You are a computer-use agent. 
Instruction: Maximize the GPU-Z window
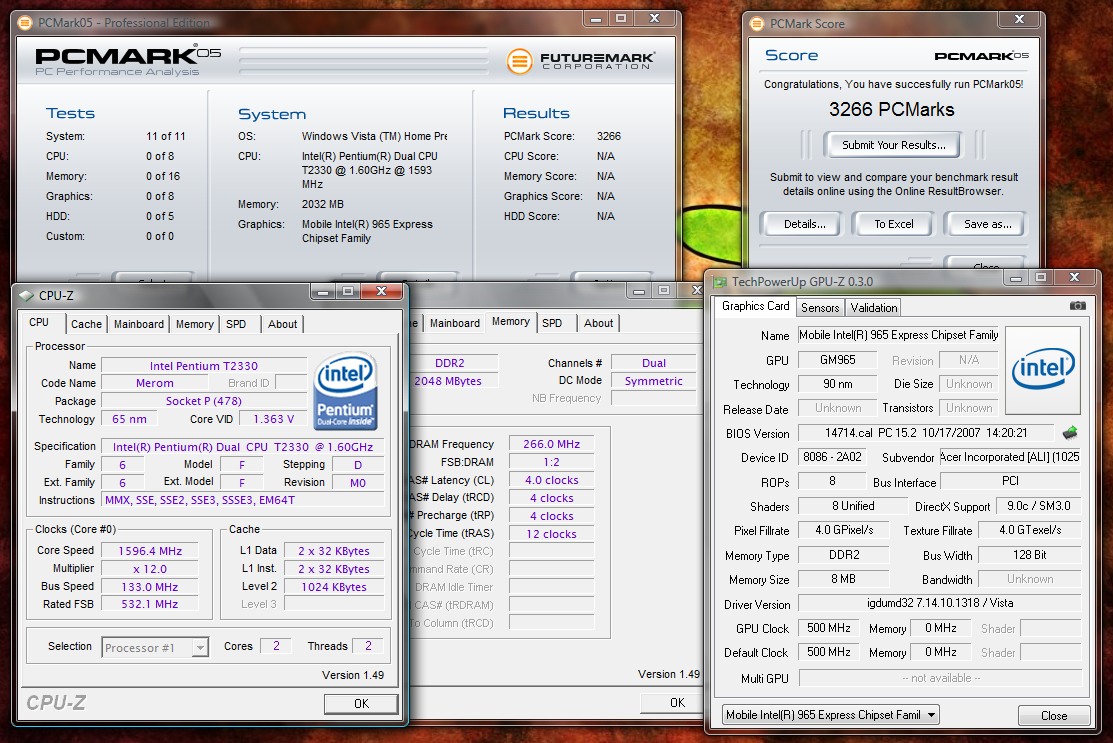pyautogui.click(x=1041, y=278)
